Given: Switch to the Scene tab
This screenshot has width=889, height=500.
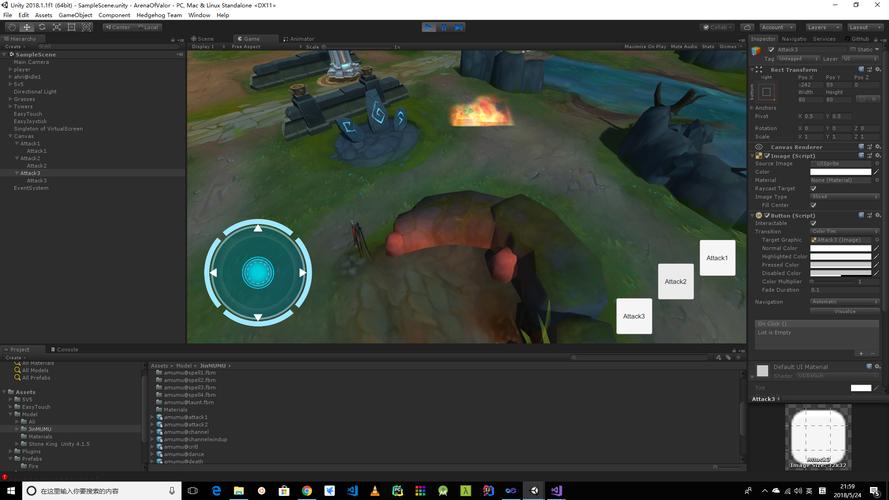Looking at the screenshot, I should click(202, 39).
